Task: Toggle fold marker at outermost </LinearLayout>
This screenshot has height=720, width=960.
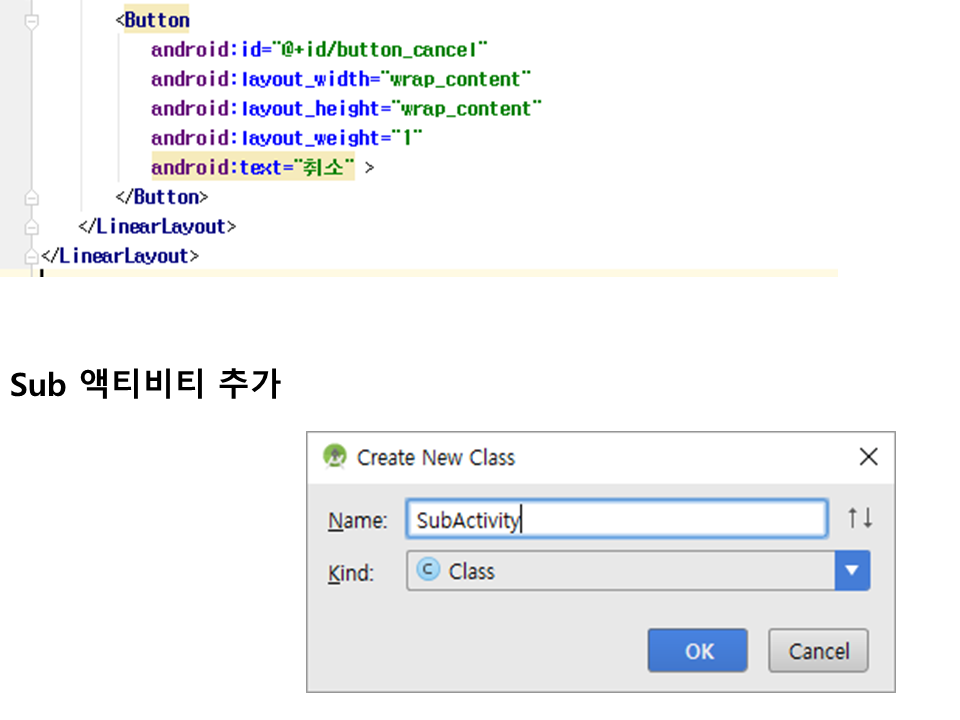Action: coord(32,256)
